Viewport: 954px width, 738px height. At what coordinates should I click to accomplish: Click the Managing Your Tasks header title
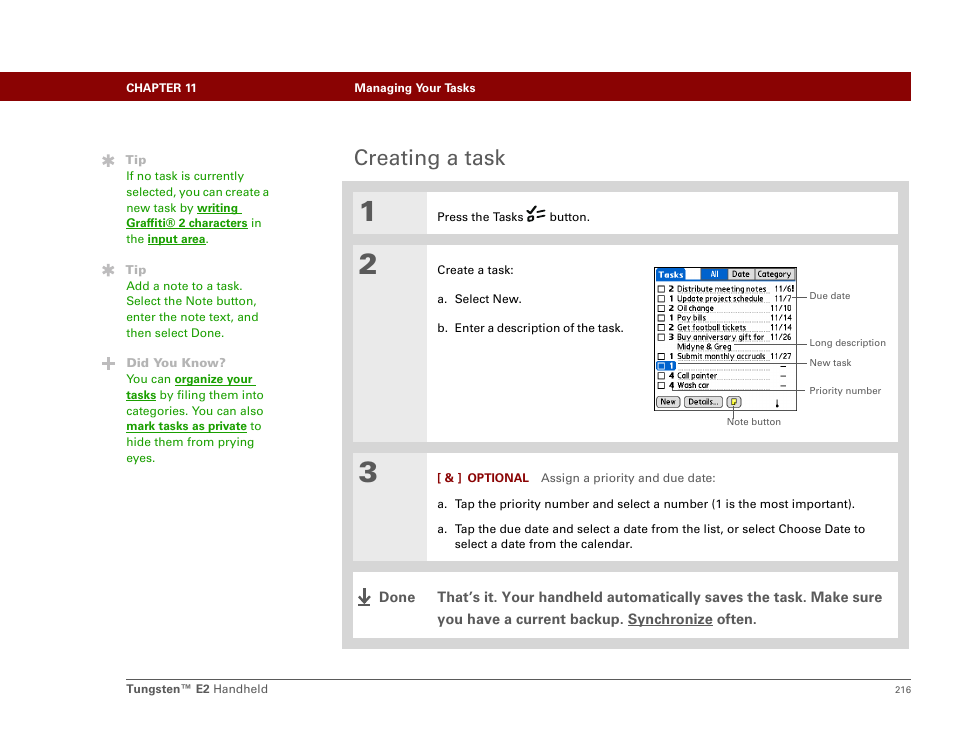pyautogui.click(x=415, y=88)
